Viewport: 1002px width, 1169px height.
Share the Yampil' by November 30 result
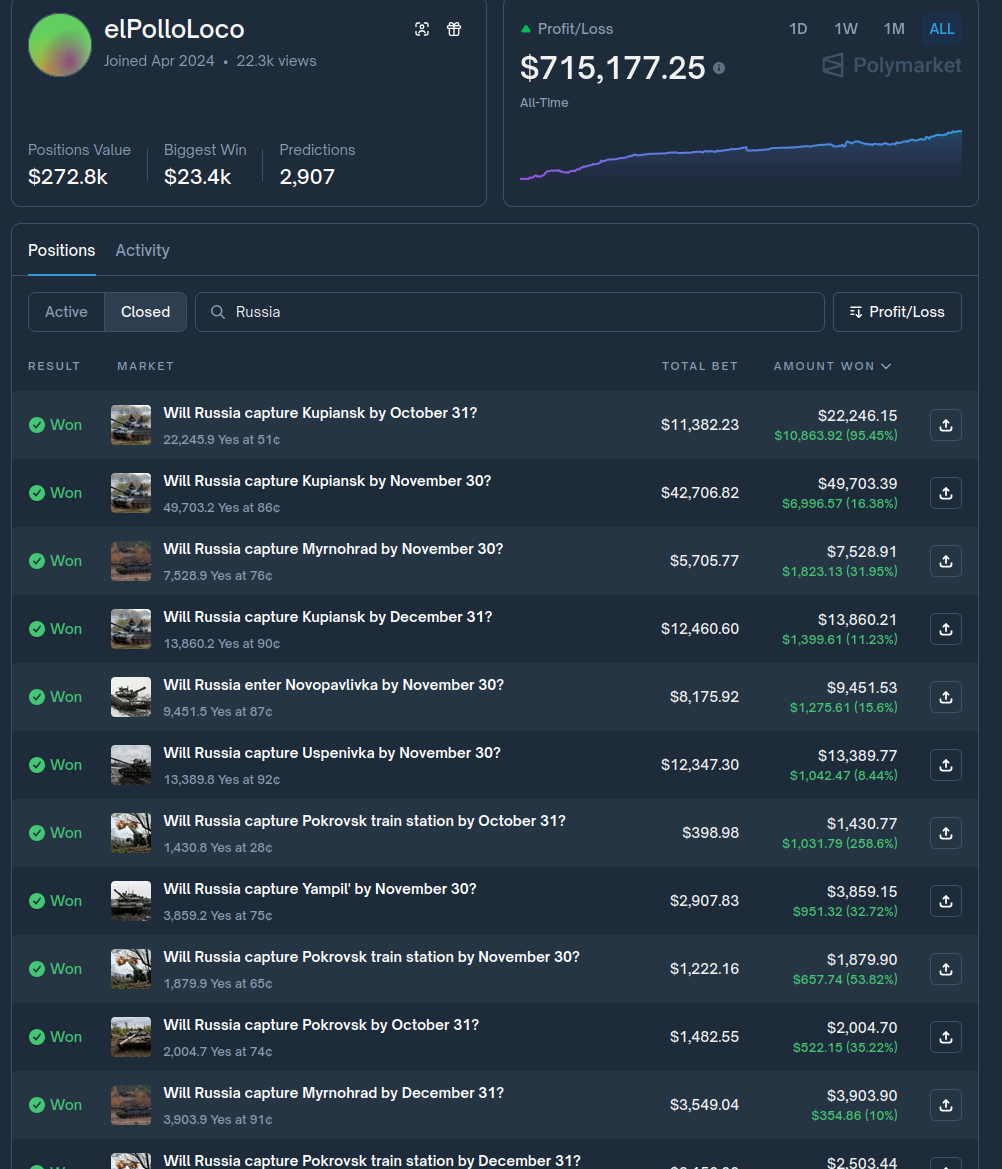pyautogui.click(x=945, y=901)
